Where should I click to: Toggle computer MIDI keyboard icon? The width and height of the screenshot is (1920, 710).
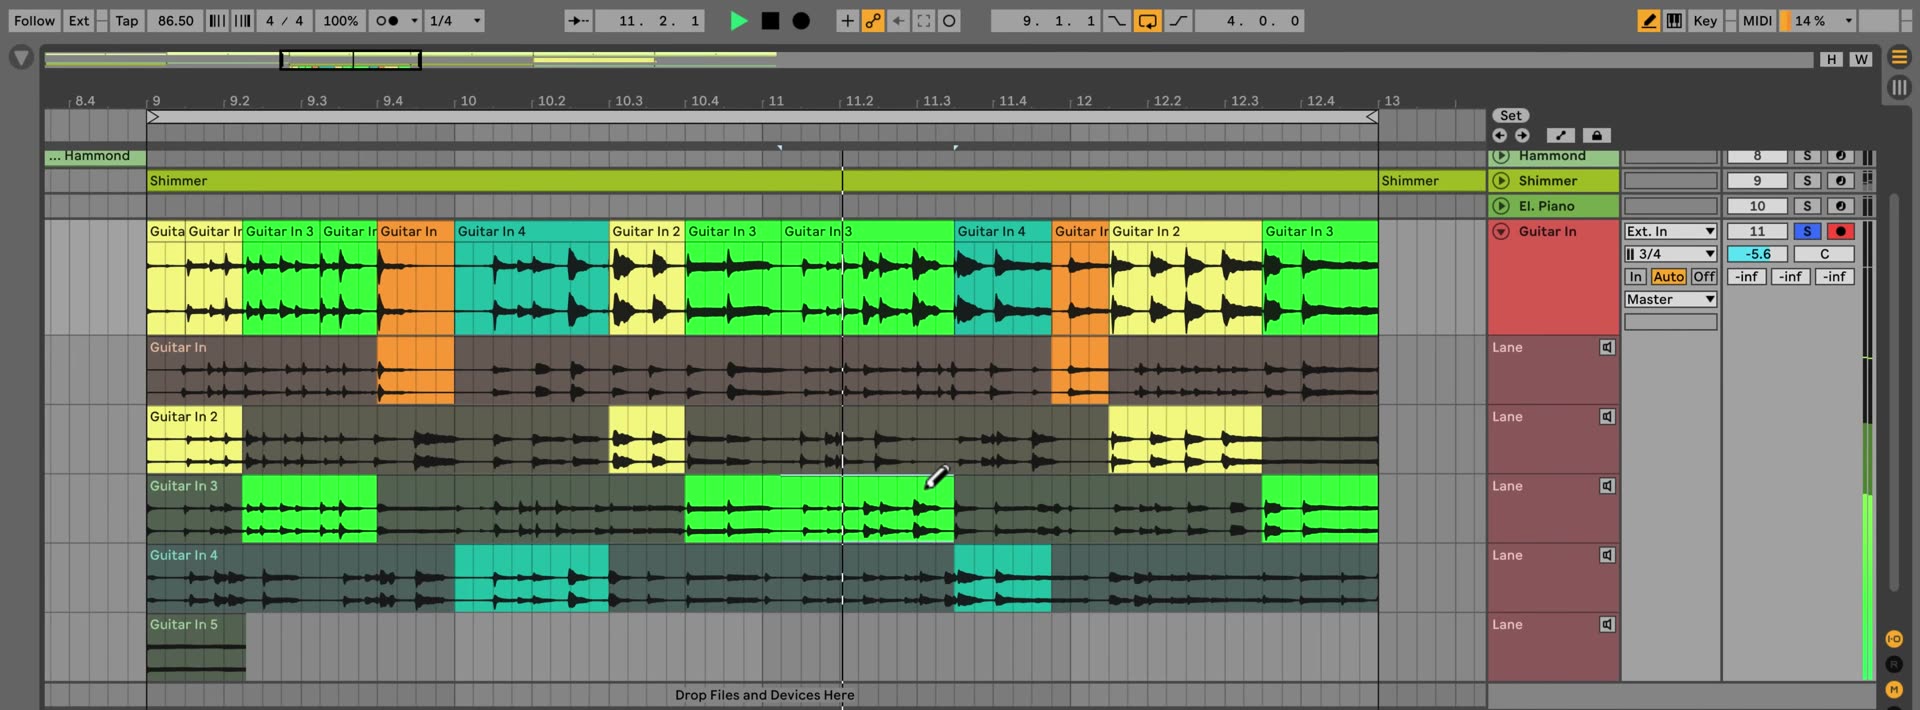point(1674,20)
